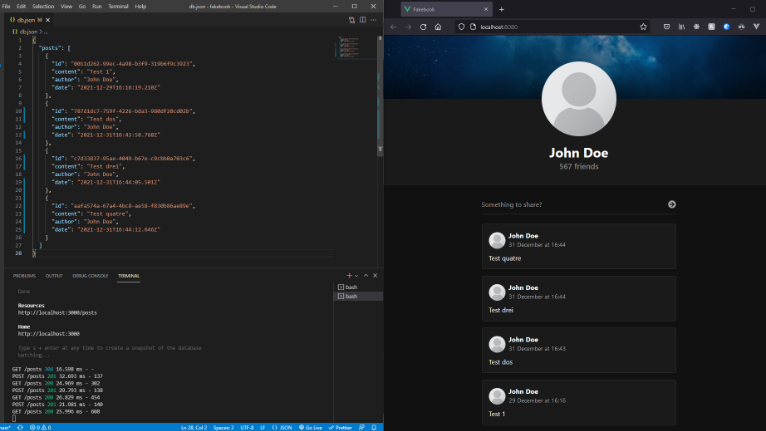Click the localhost:8080 address bar
The image size is (766, 431).
[x=552, y=27]
